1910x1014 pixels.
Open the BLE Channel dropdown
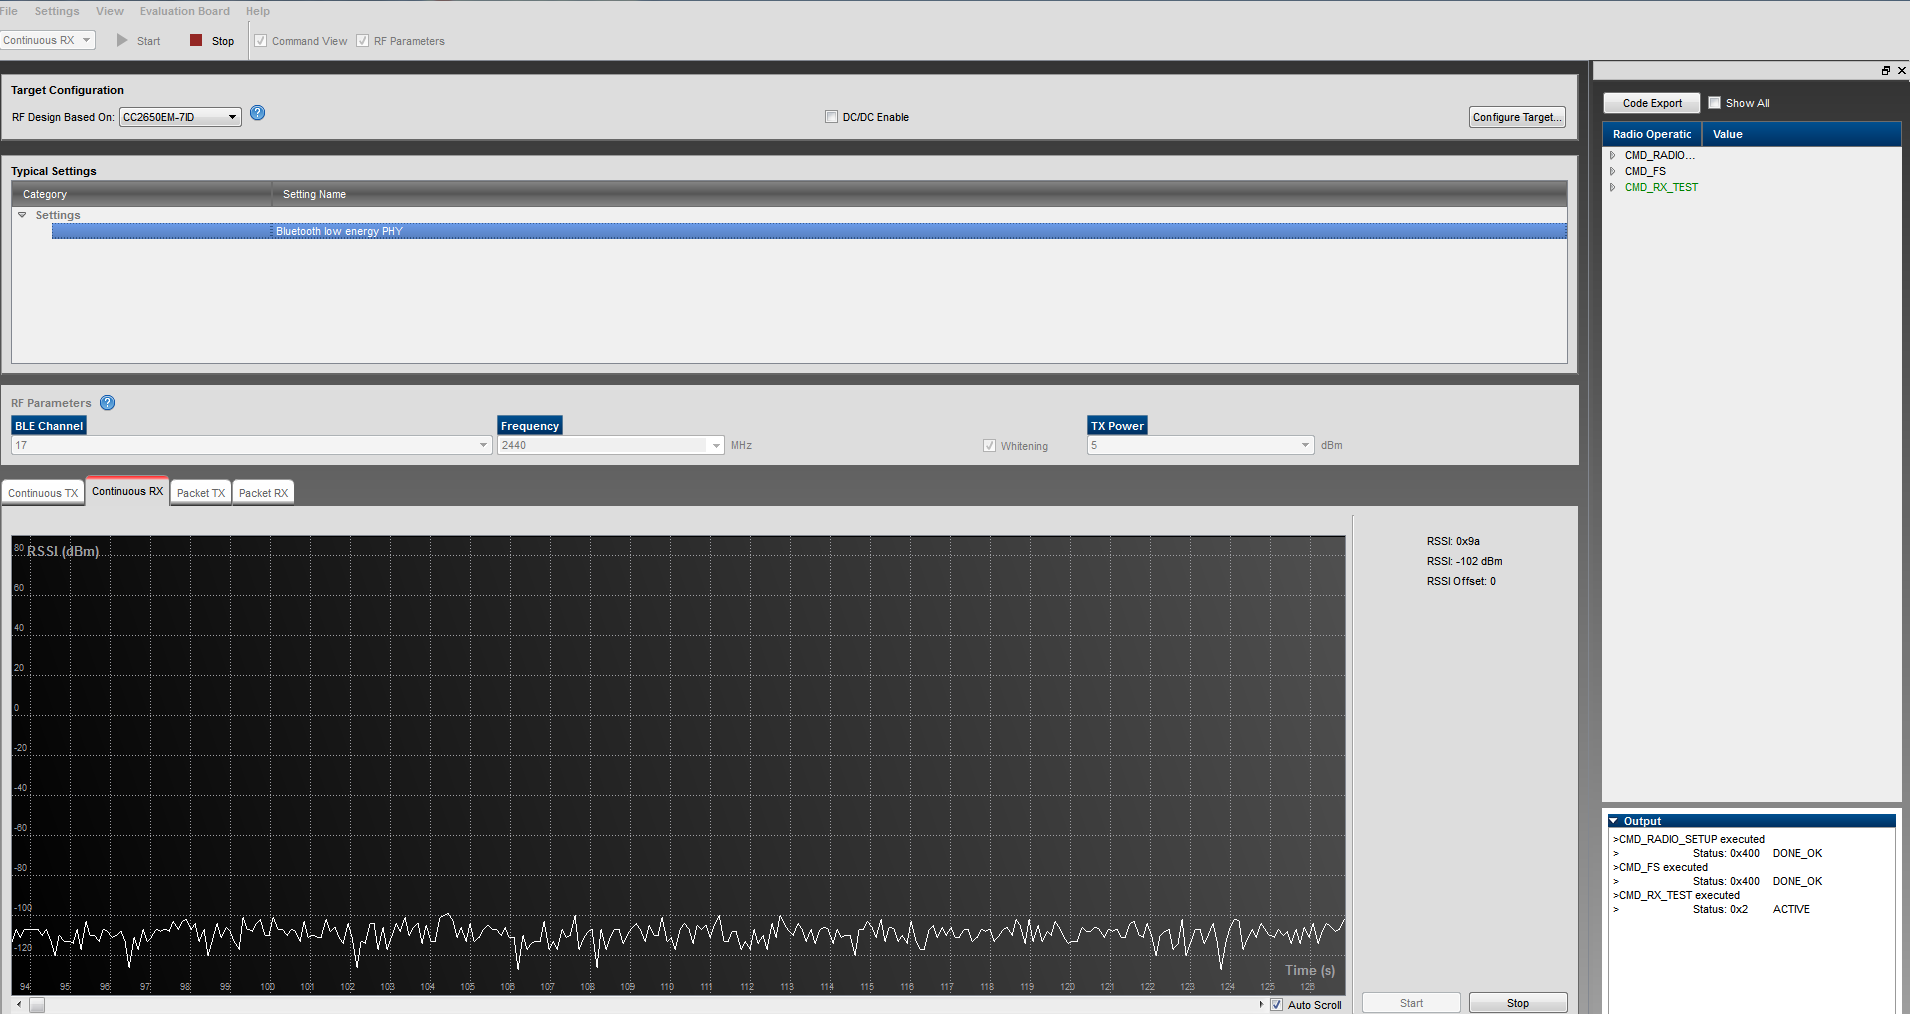point(251,445)
